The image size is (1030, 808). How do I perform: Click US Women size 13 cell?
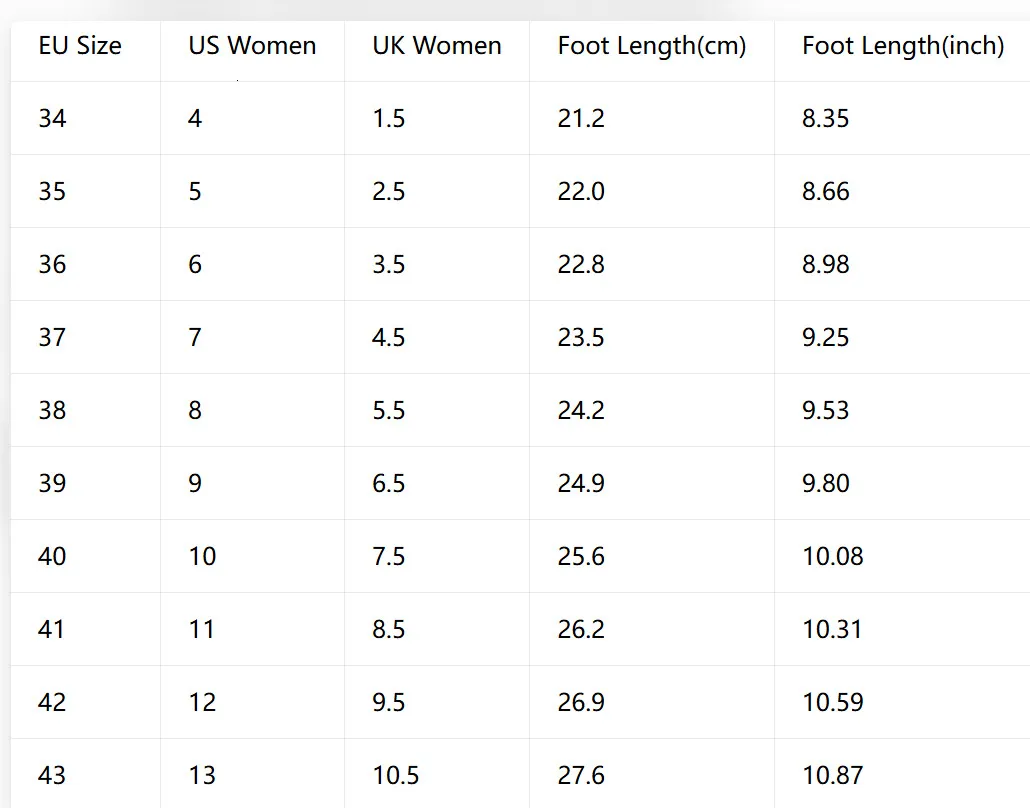click(x=252, y=774)
